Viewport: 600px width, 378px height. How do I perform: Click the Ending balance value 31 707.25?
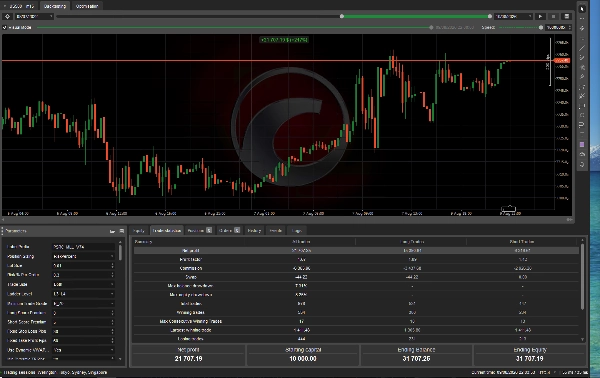[x=416, y=359]
